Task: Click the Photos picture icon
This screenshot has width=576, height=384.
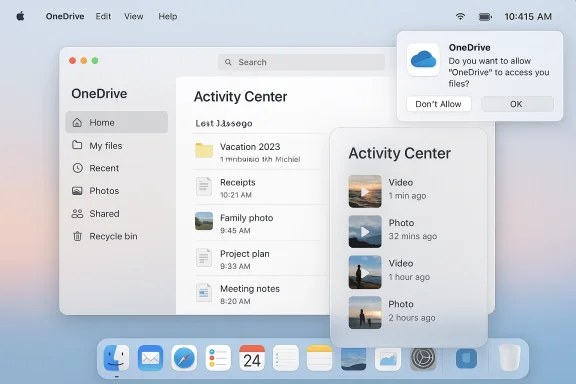Action: 77,191
